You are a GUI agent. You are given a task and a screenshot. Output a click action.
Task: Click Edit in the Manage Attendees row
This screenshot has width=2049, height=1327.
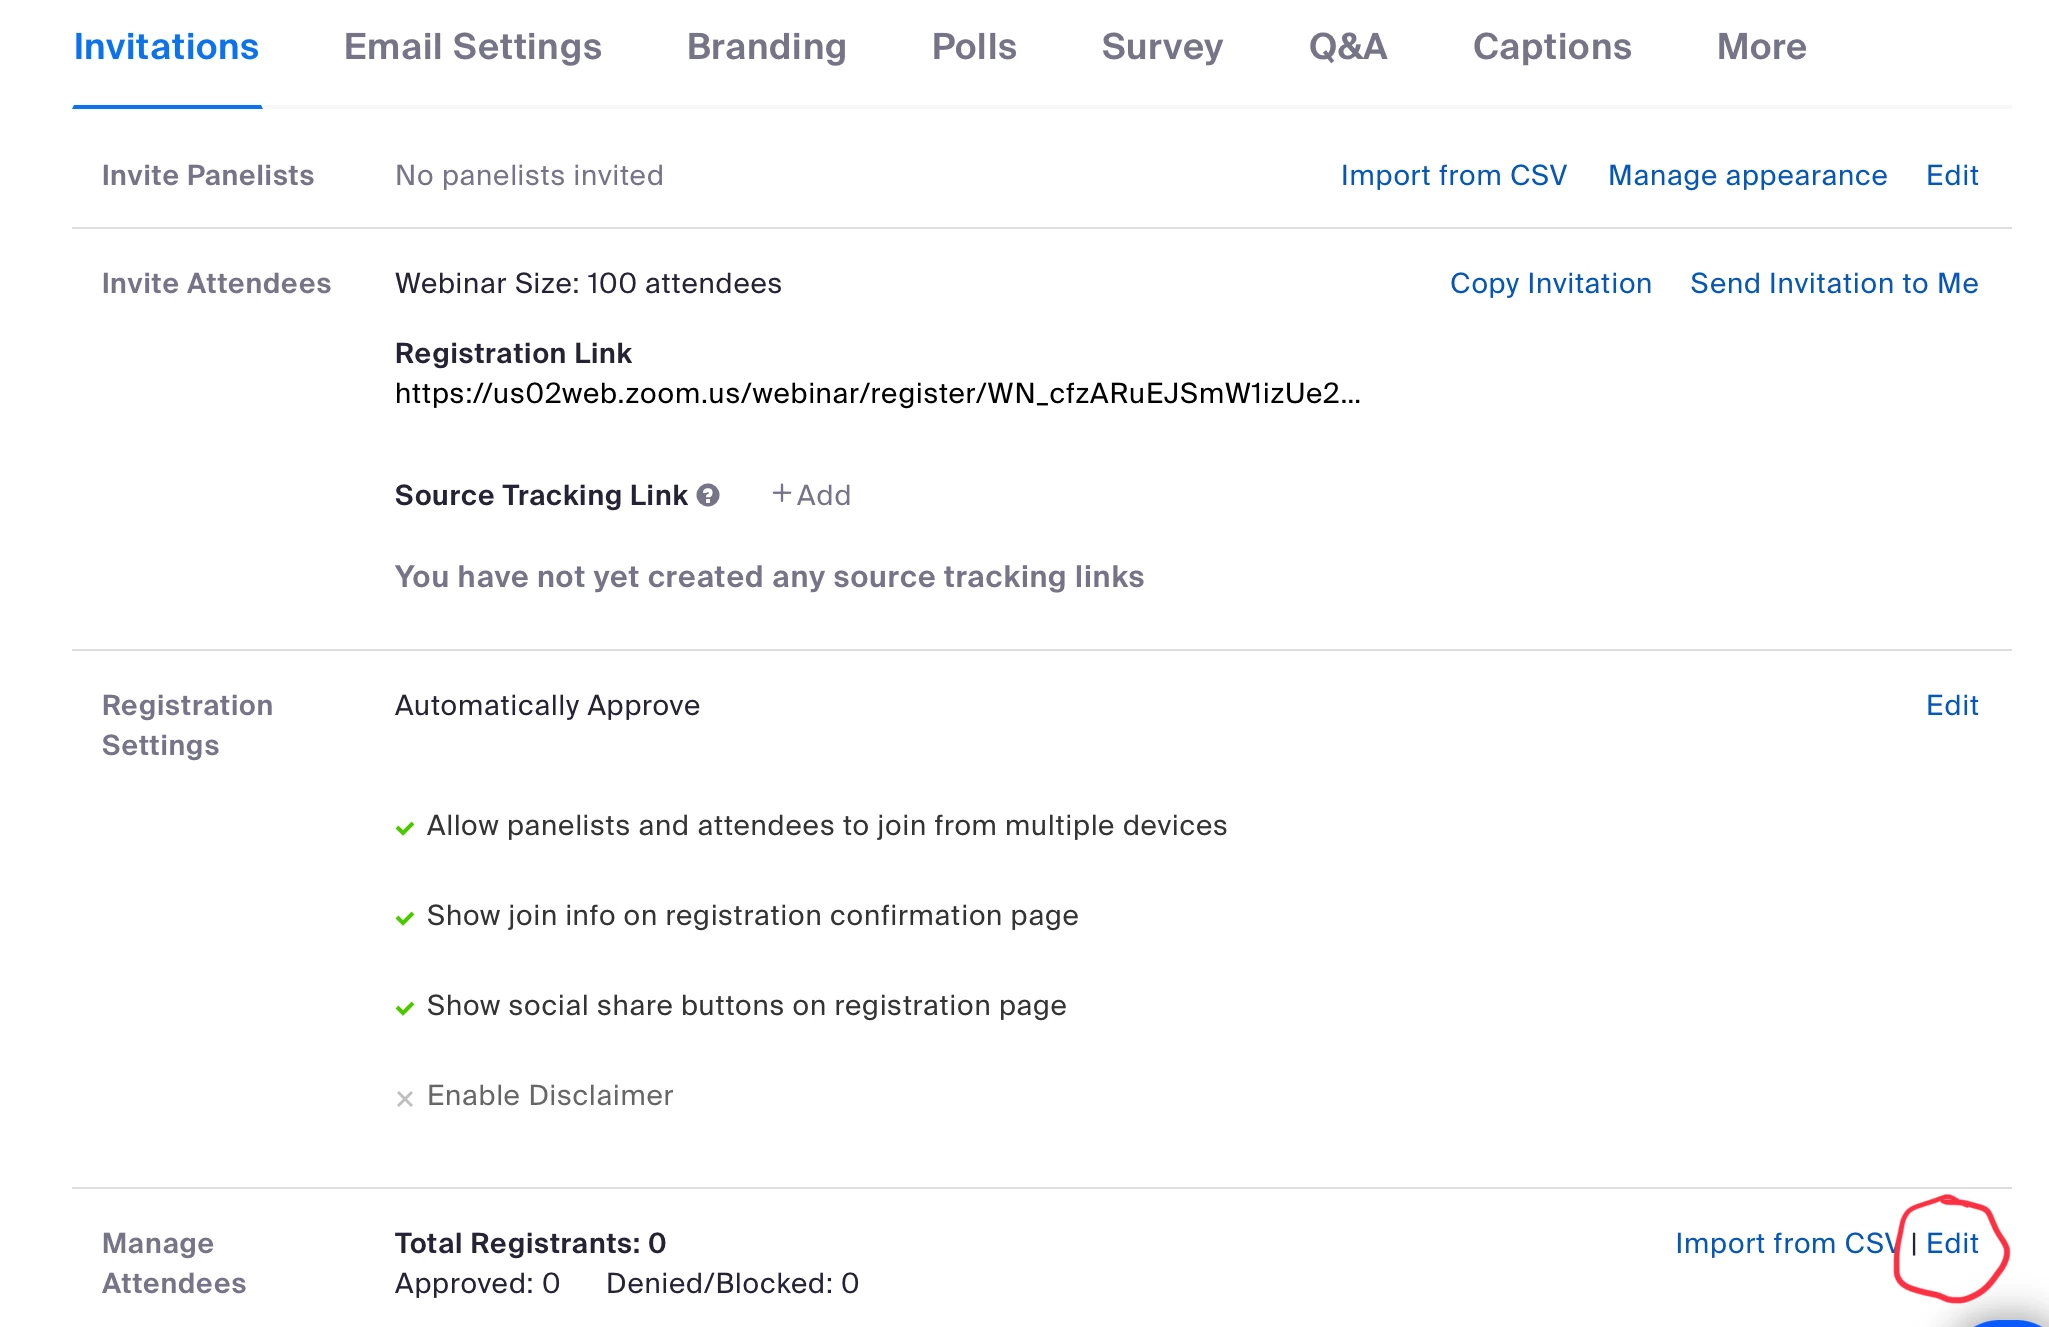pyautogui.click(x=1952, y=1243)
